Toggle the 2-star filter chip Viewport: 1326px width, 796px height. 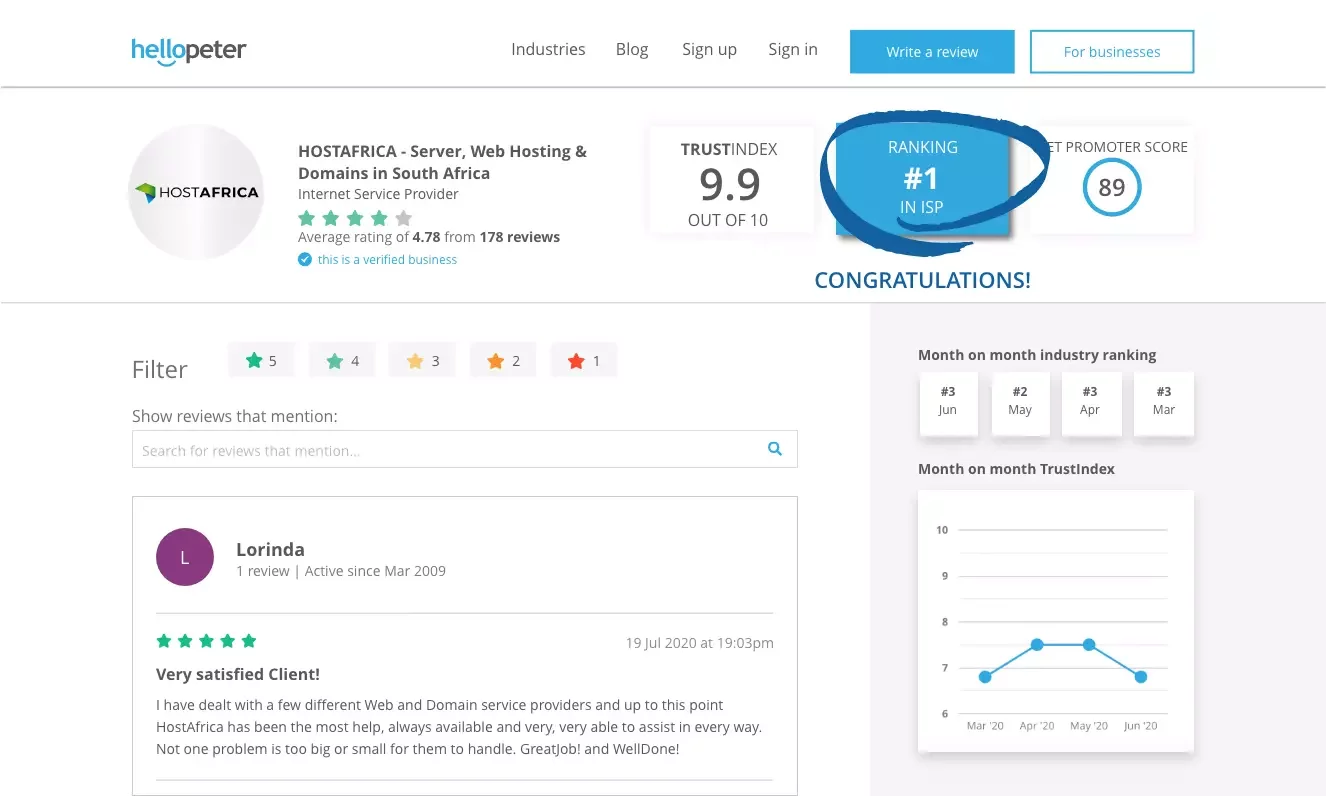pos(502,360)
